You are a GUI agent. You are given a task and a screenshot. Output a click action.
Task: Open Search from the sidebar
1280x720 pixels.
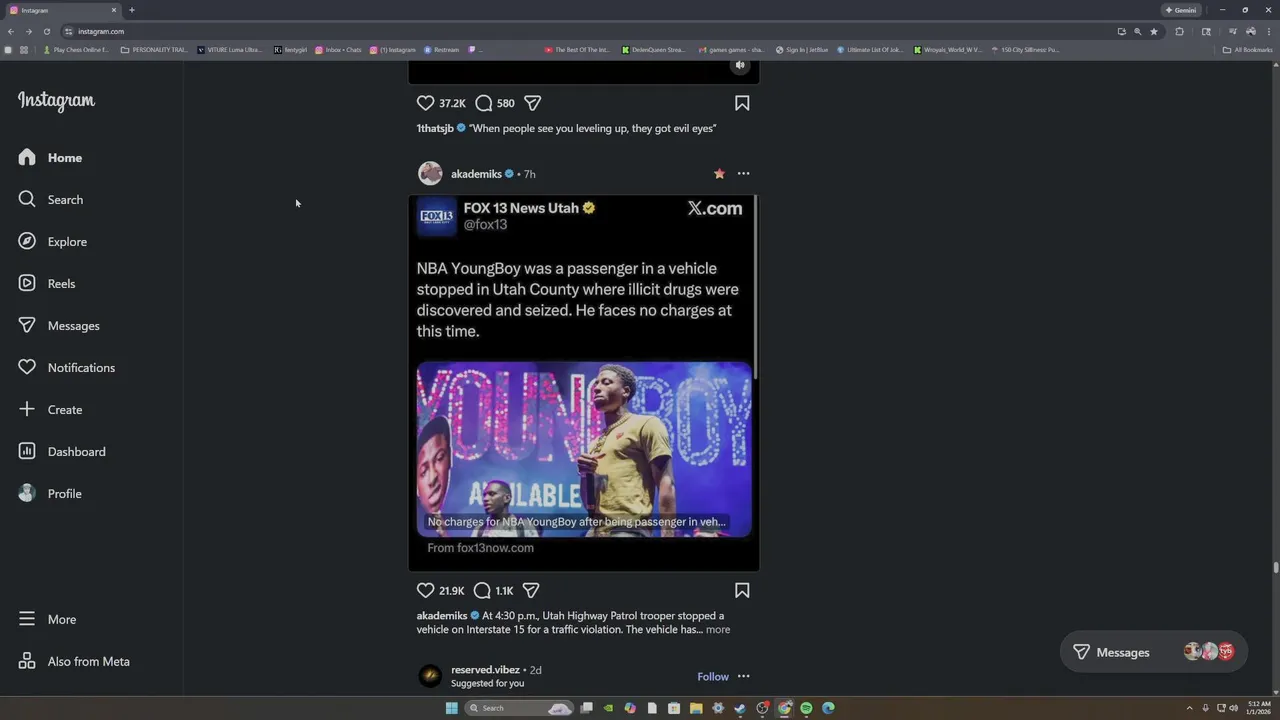[50, 199]
